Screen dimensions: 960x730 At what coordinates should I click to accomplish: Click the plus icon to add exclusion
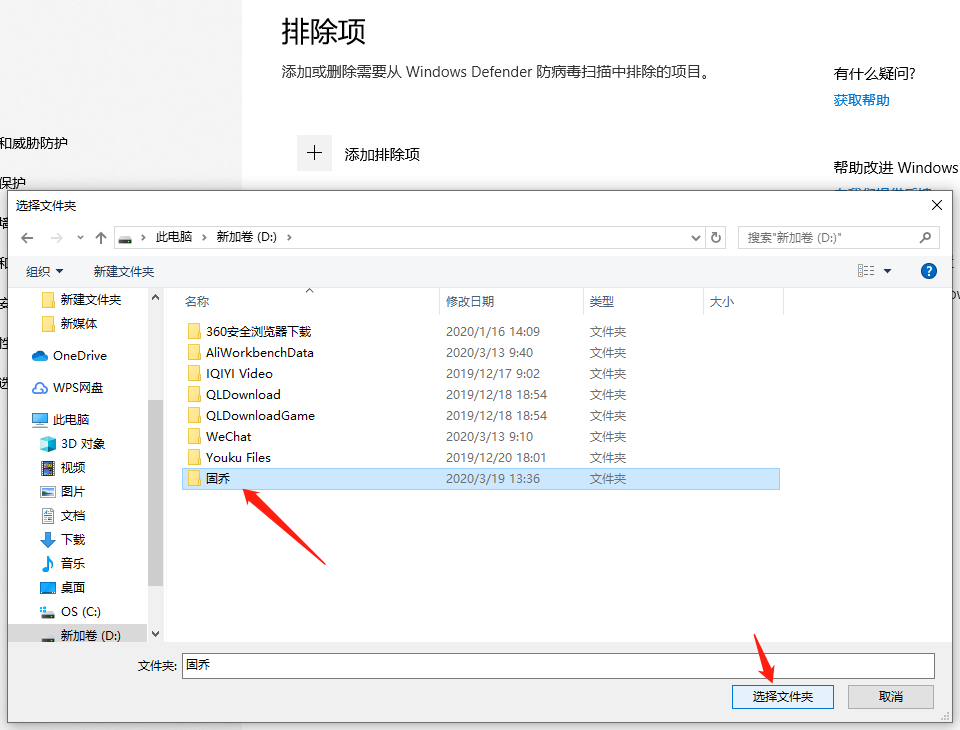tap(314, 153)
